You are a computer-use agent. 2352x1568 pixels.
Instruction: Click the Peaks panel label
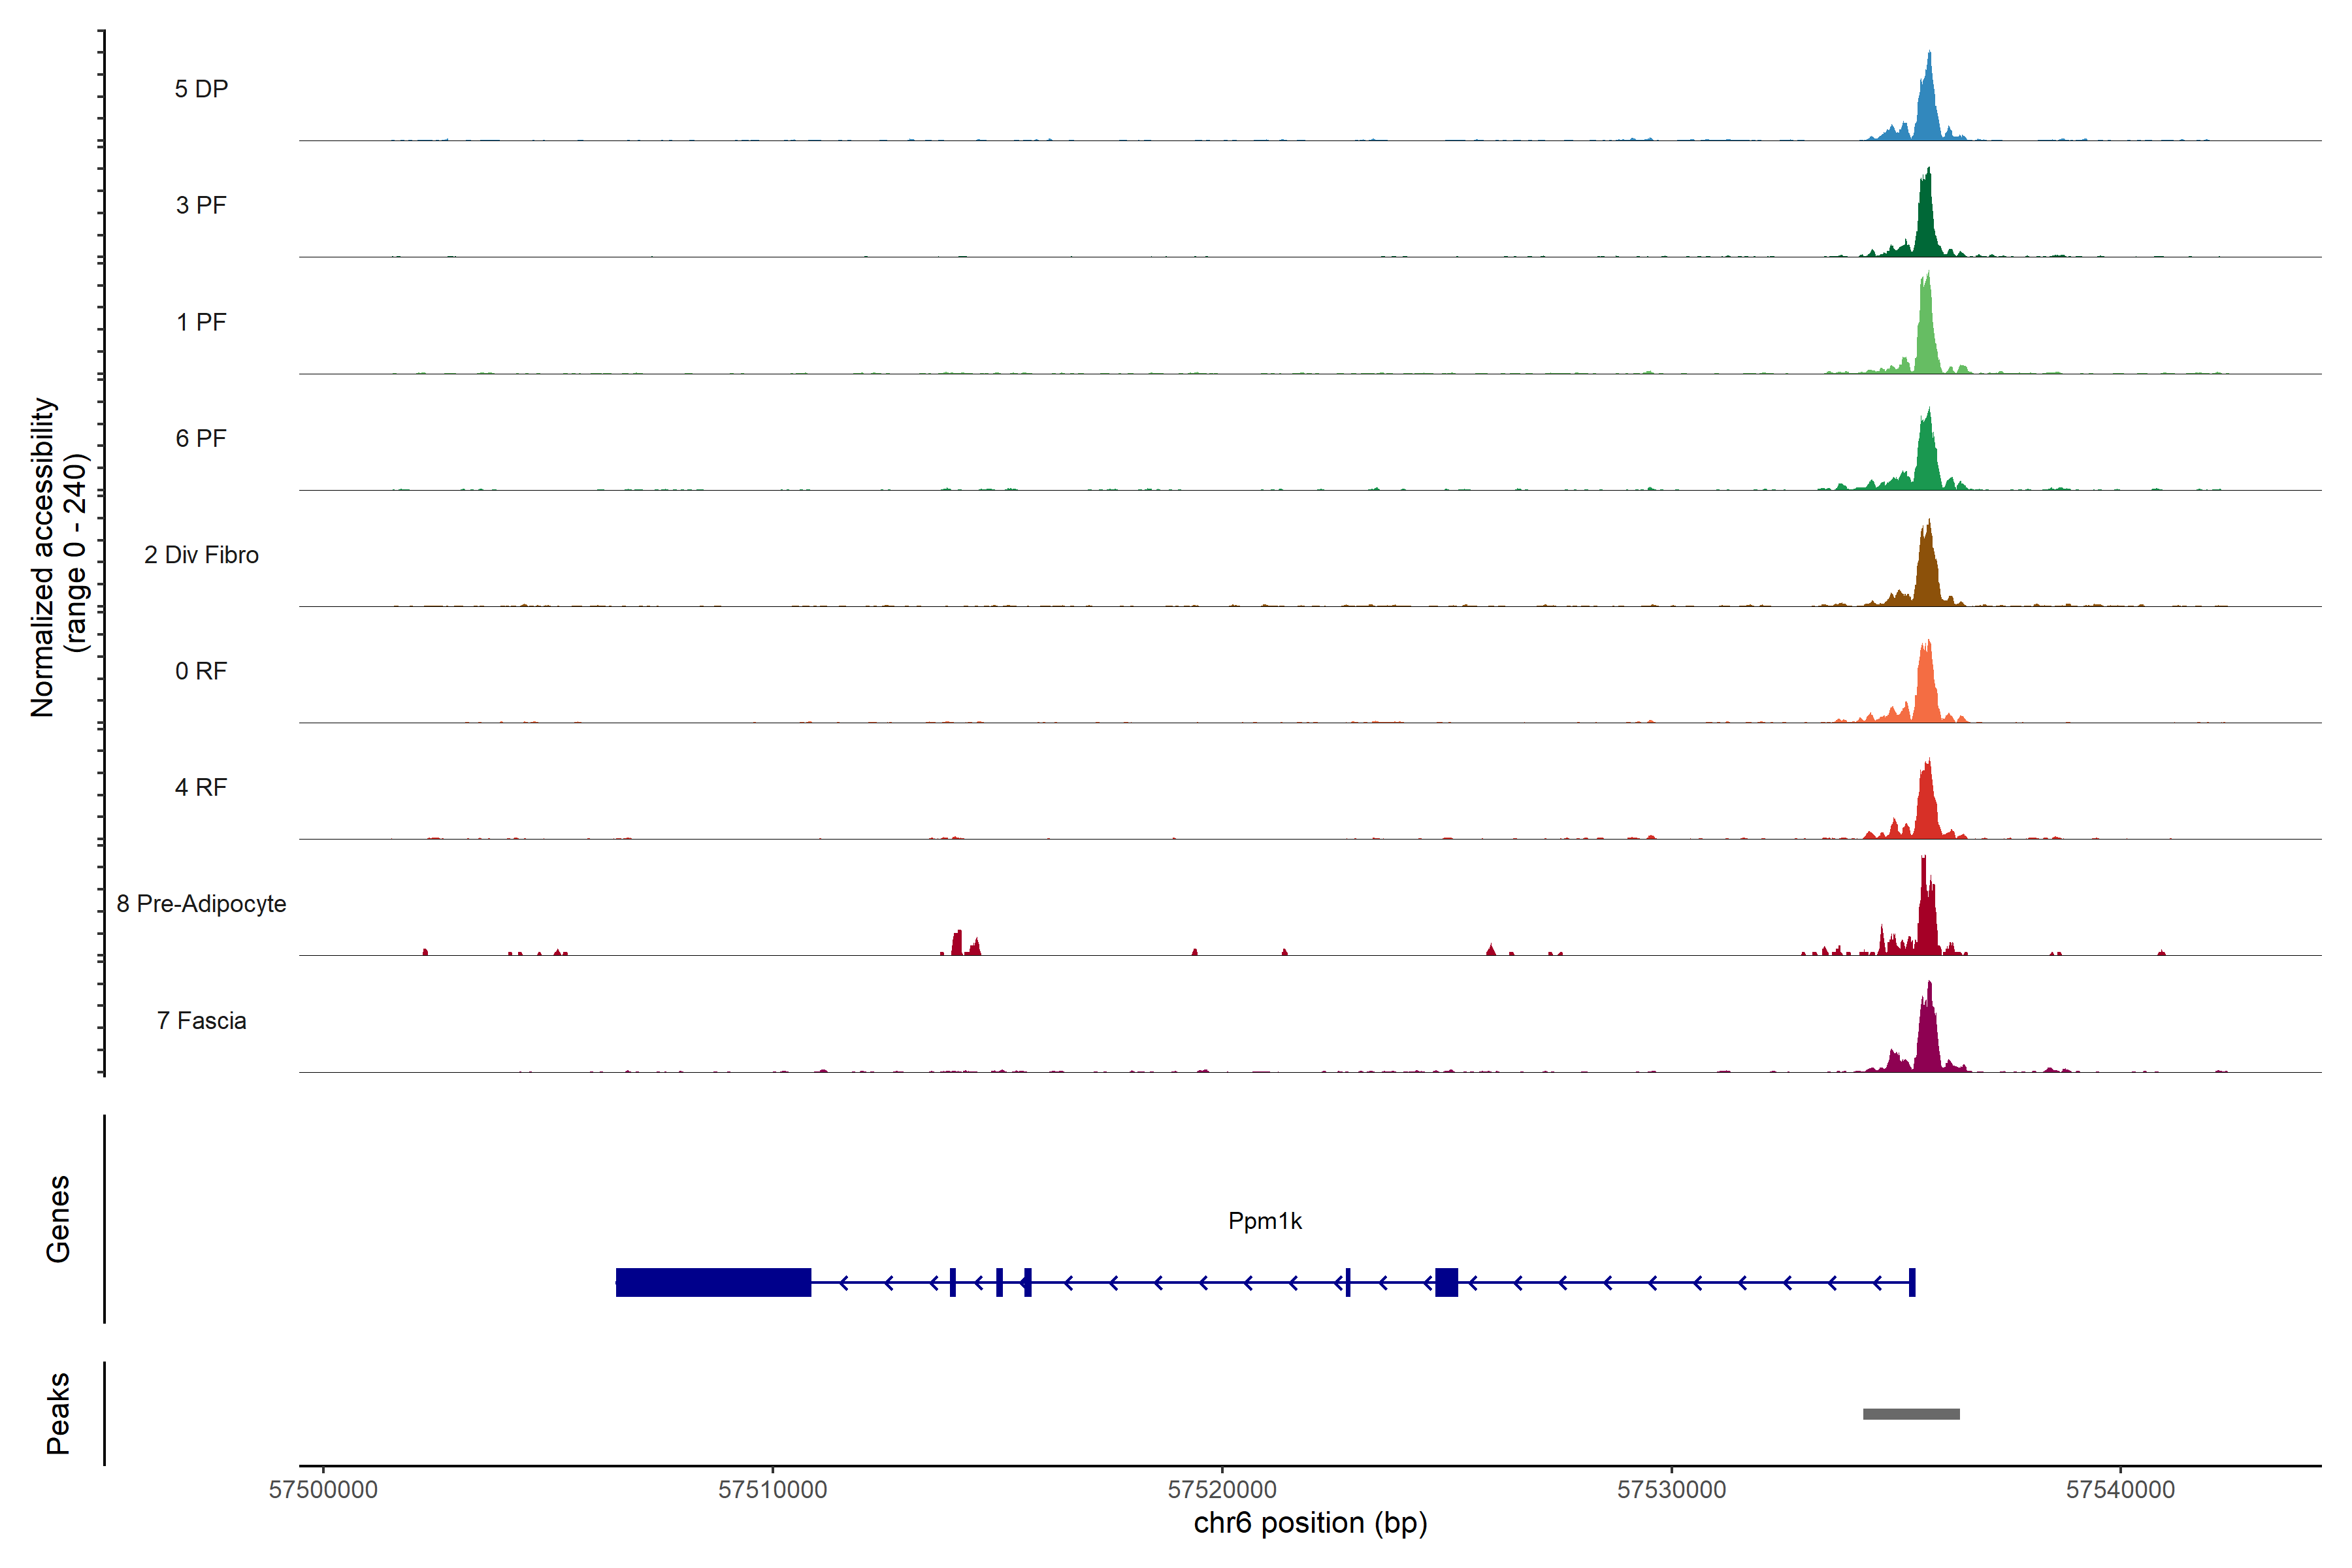pyautogui.click(x=58, y=1413)
